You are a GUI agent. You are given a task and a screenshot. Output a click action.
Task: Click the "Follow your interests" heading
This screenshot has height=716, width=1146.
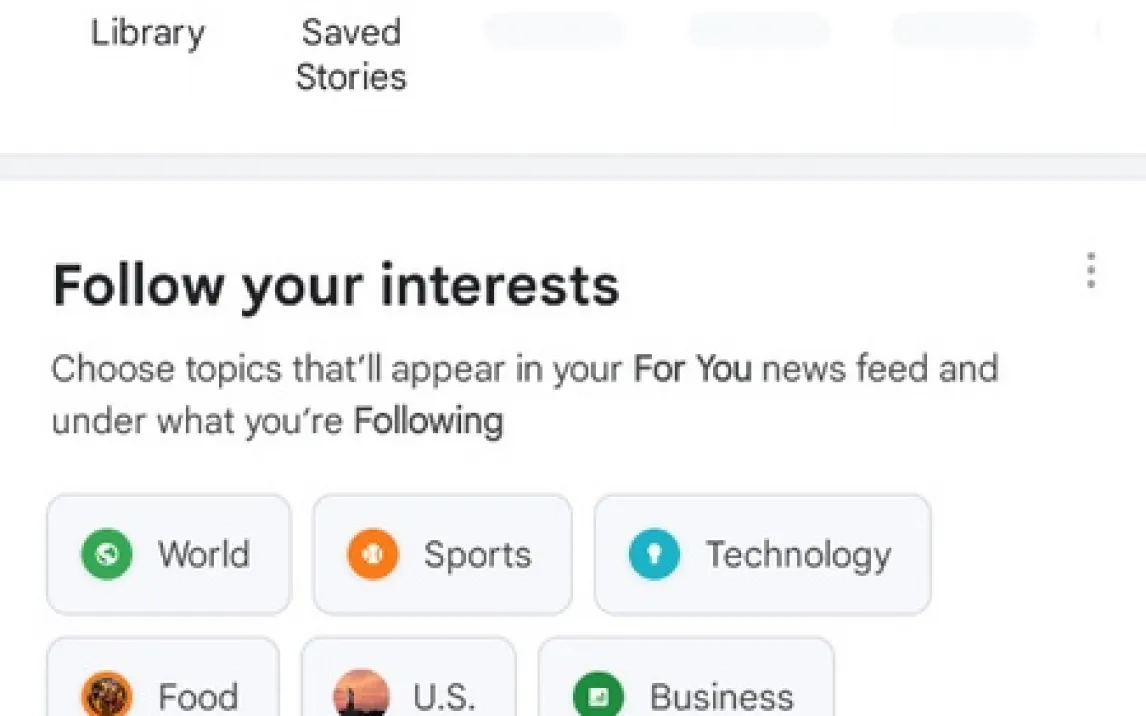[336, 285]
